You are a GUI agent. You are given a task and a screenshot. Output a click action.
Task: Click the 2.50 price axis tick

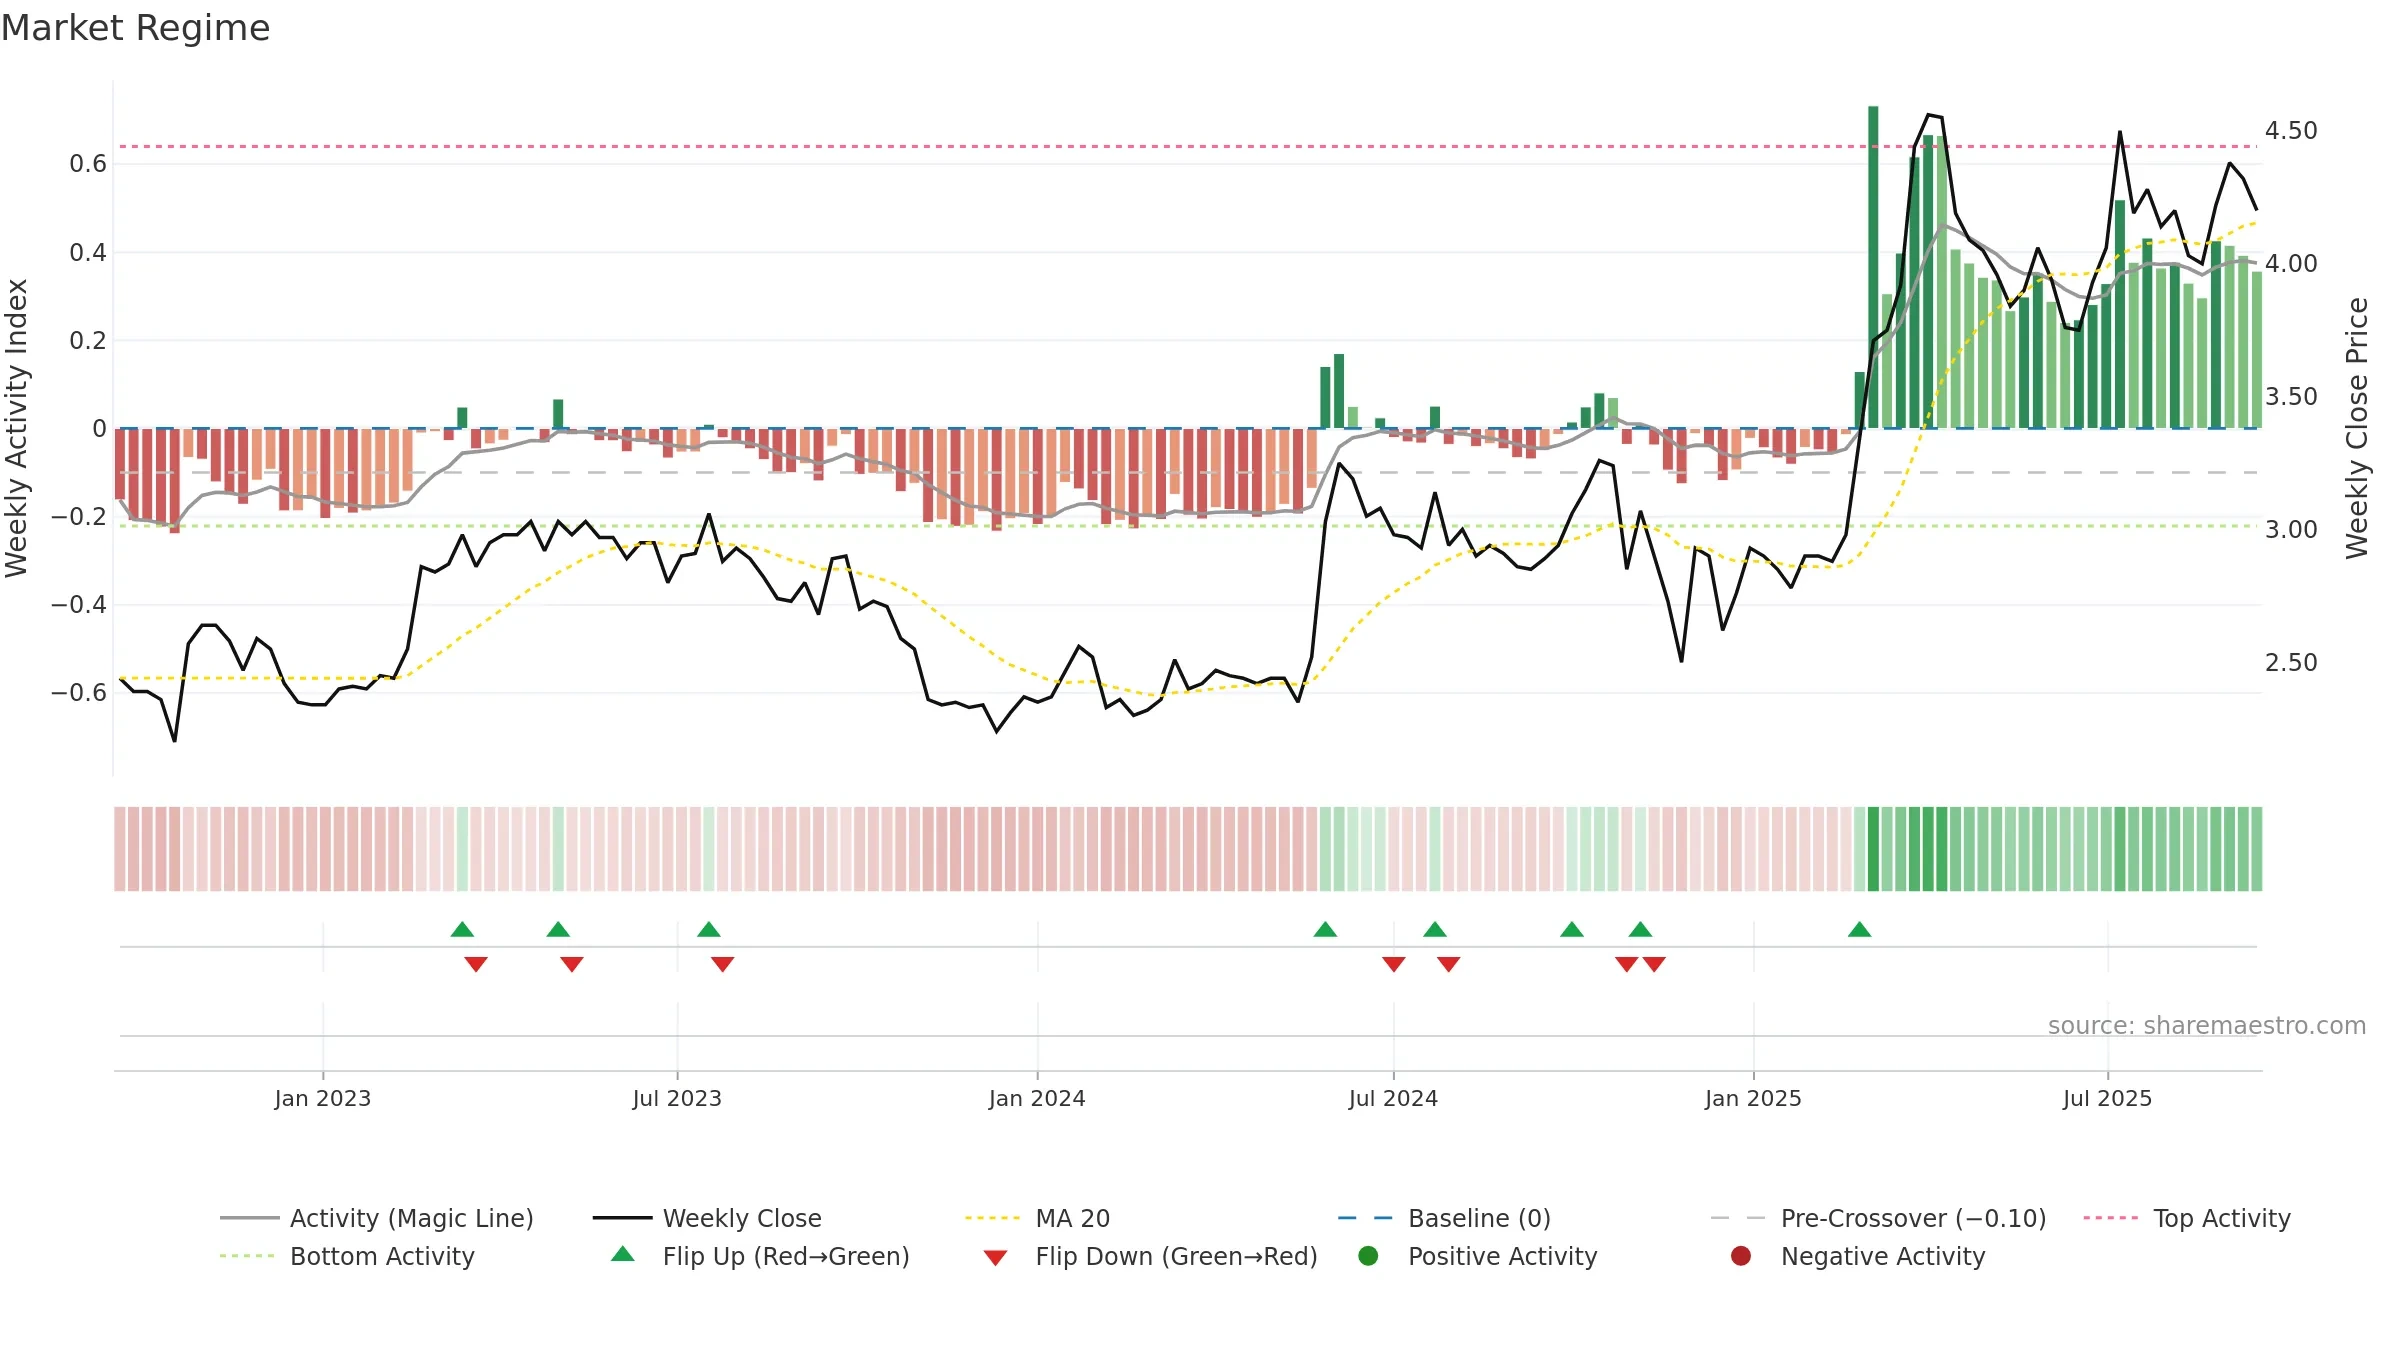click(x=2291, y=663)
